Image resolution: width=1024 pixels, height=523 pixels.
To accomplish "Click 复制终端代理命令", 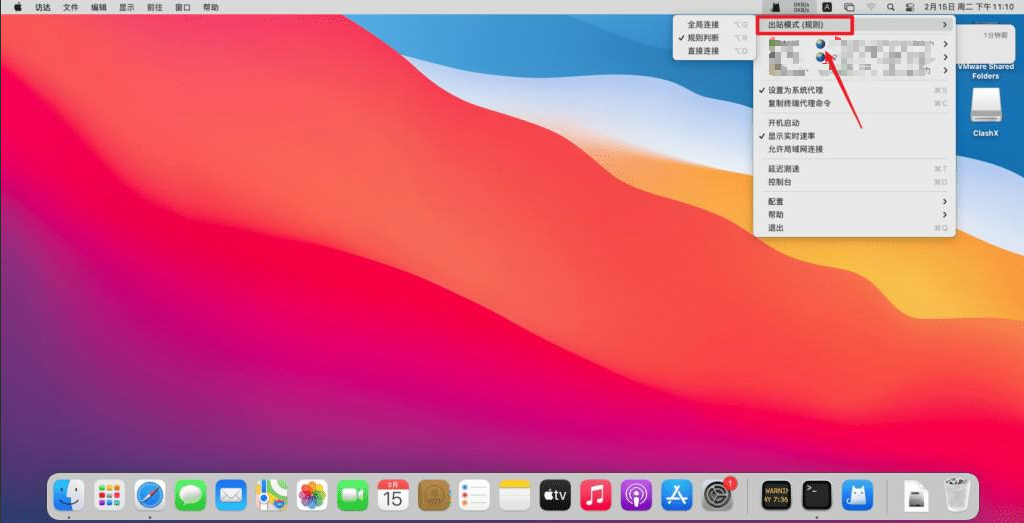I will click(799, 103).
